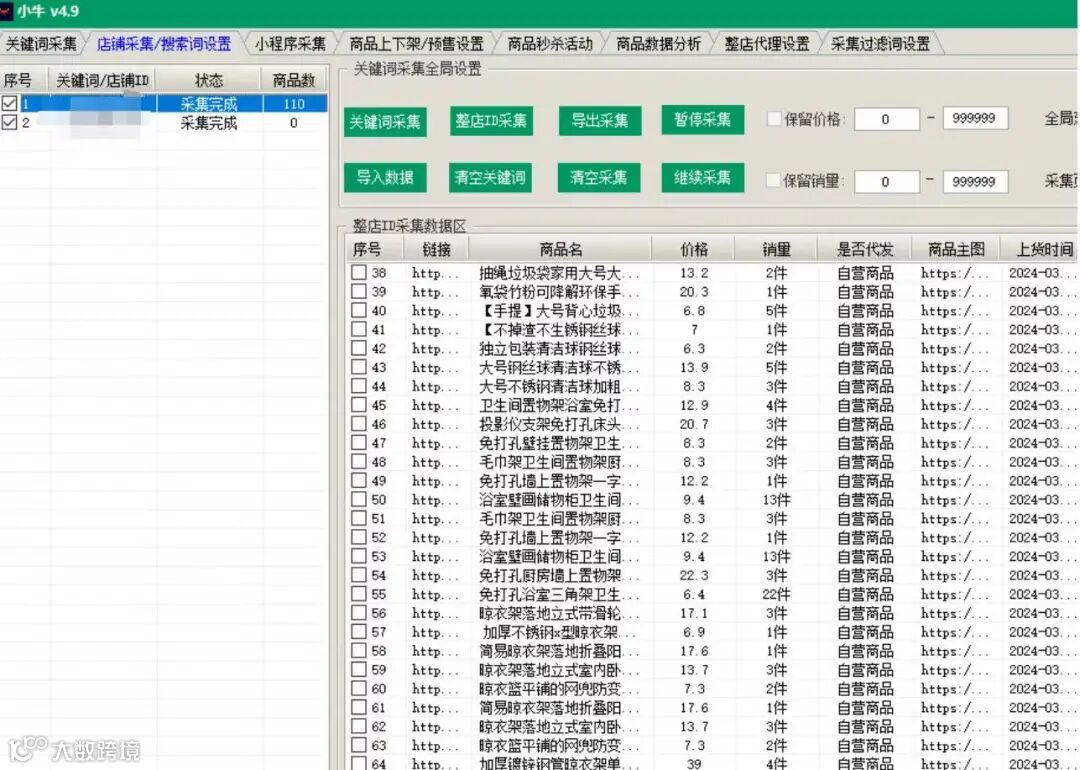The height and width of the screenshot is (770, 1080).
Task: Click the 清空关键词 button
Action: click(490, 178)
